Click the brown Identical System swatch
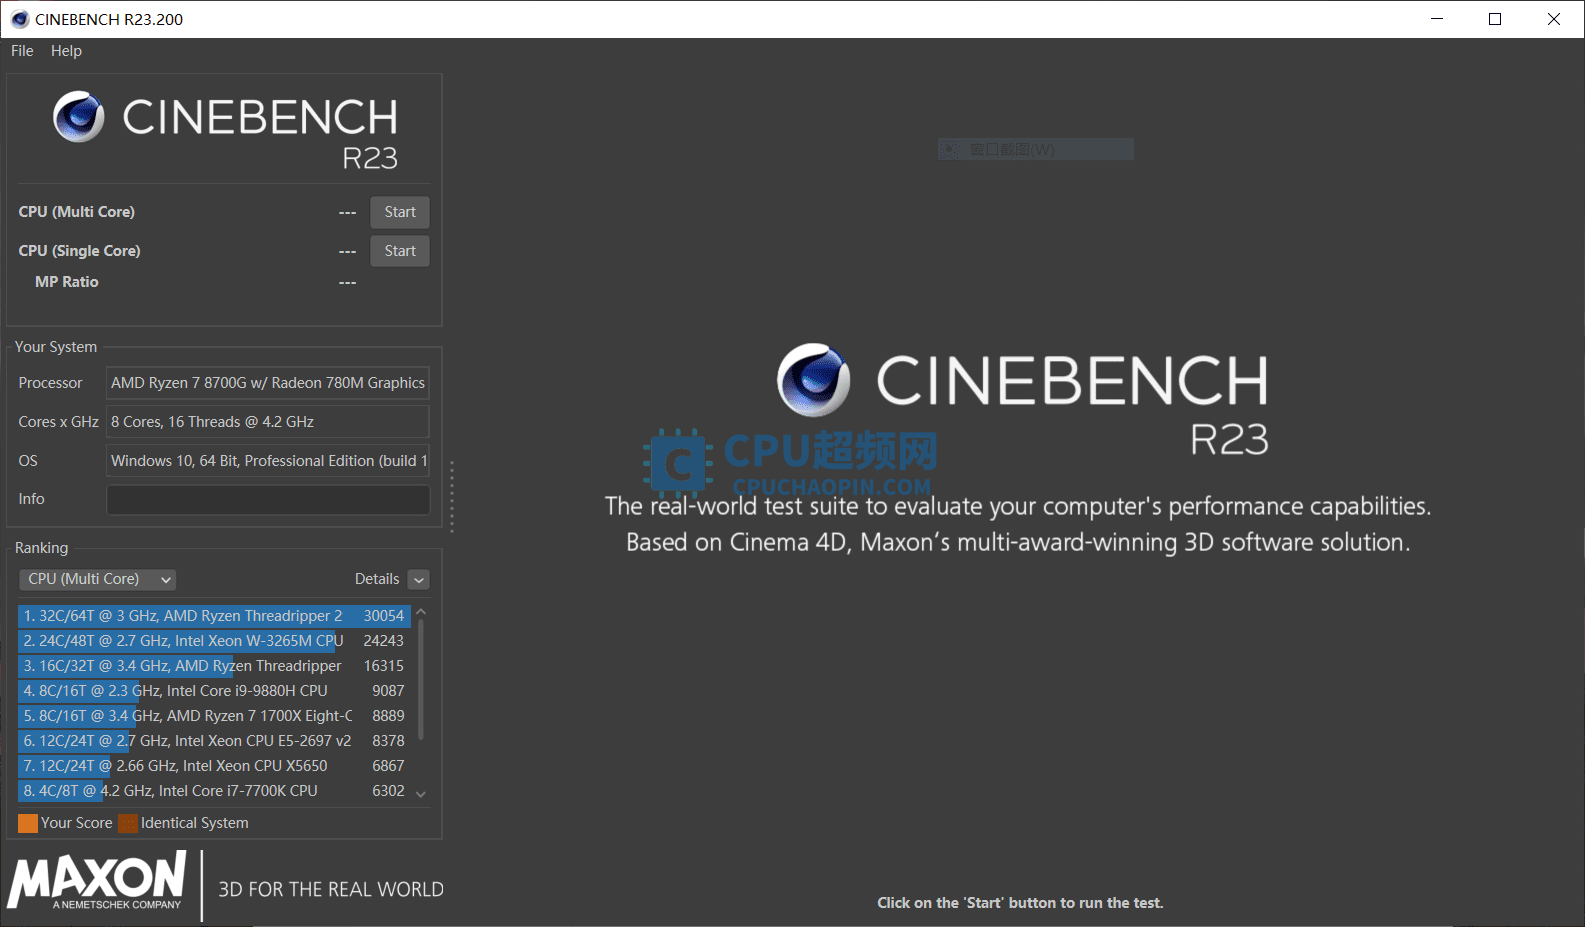The height and width of the screenshot is (927, 1585). tap(128, 823)
